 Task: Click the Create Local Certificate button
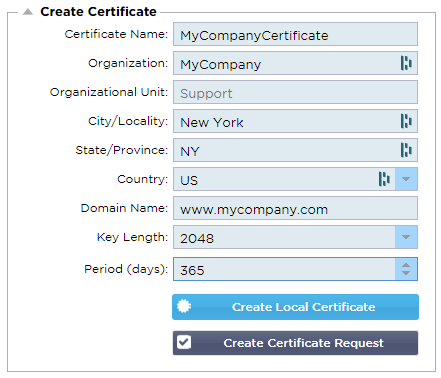point(295,307)
